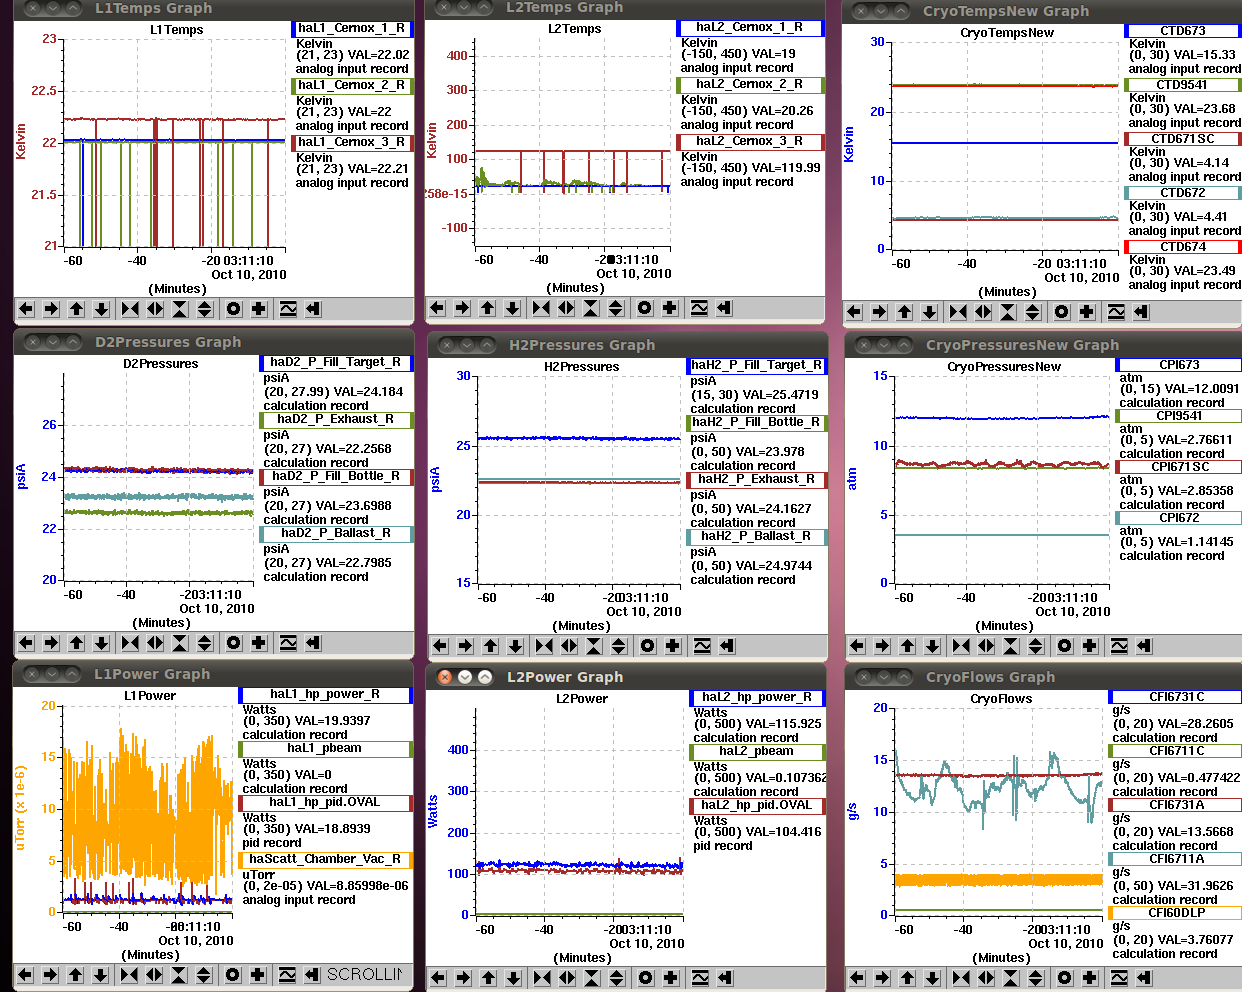The image size is (1242, 992).
Task: Click the curve-graph icon in L2Temps Graph toolbar
Action: point(699,308)
